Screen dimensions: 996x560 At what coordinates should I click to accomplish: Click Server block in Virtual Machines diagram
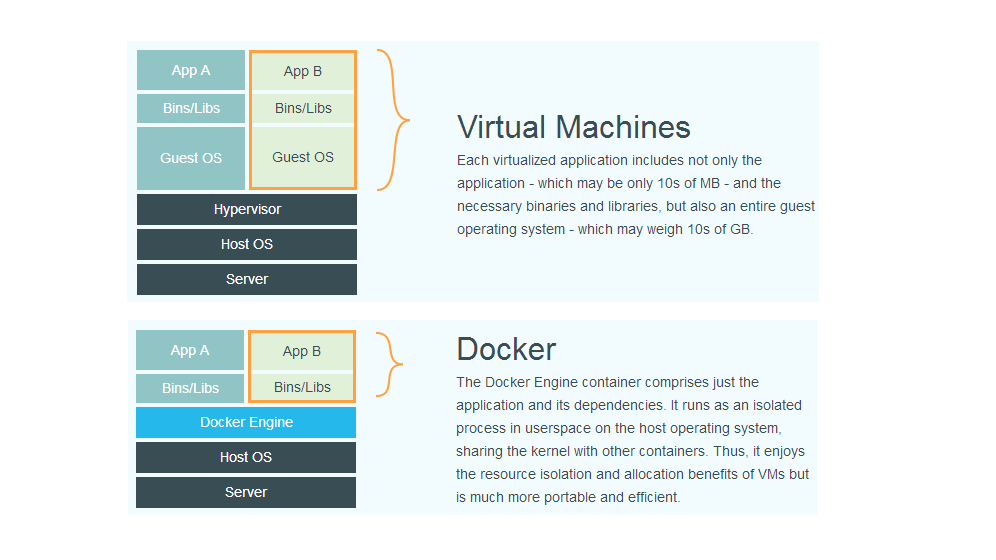click(x=247, y=279)
